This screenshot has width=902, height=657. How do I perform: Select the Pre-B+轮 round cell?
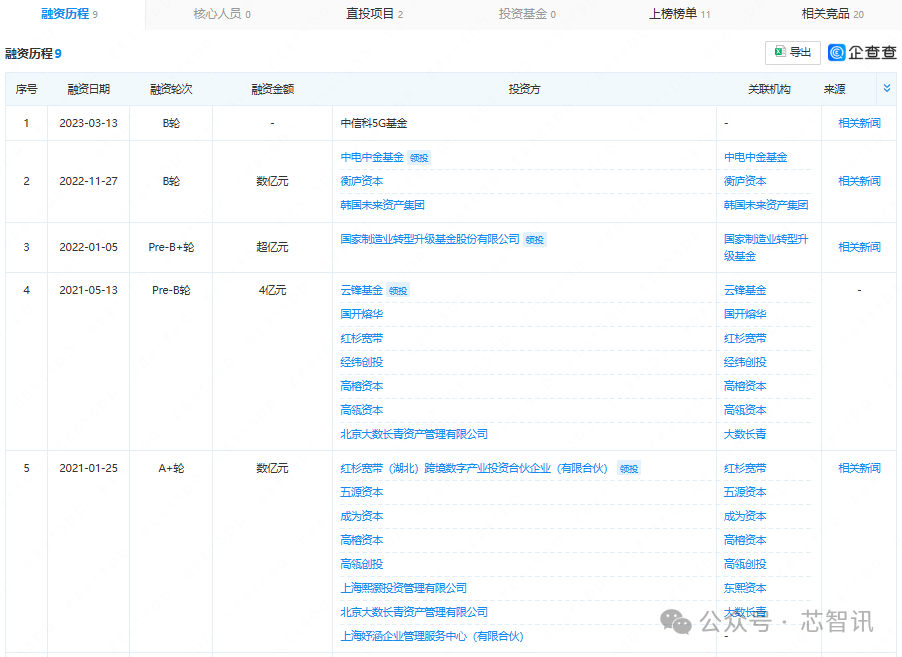(171, 247)
